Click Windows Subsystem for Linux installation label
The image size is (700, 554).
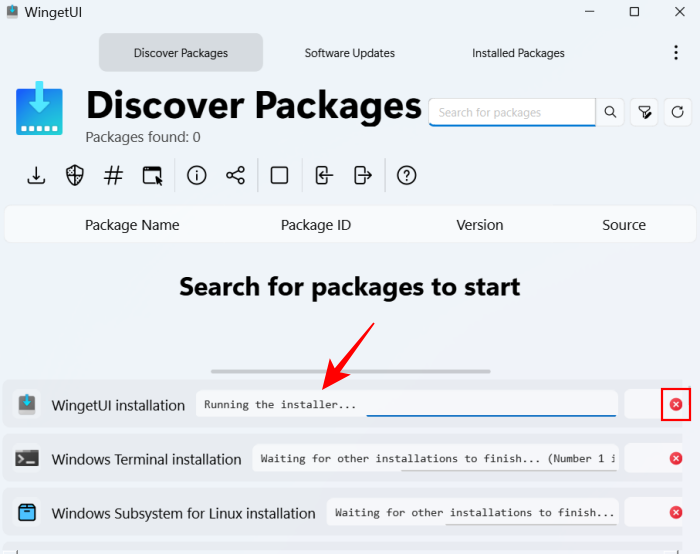click(183, 513)
